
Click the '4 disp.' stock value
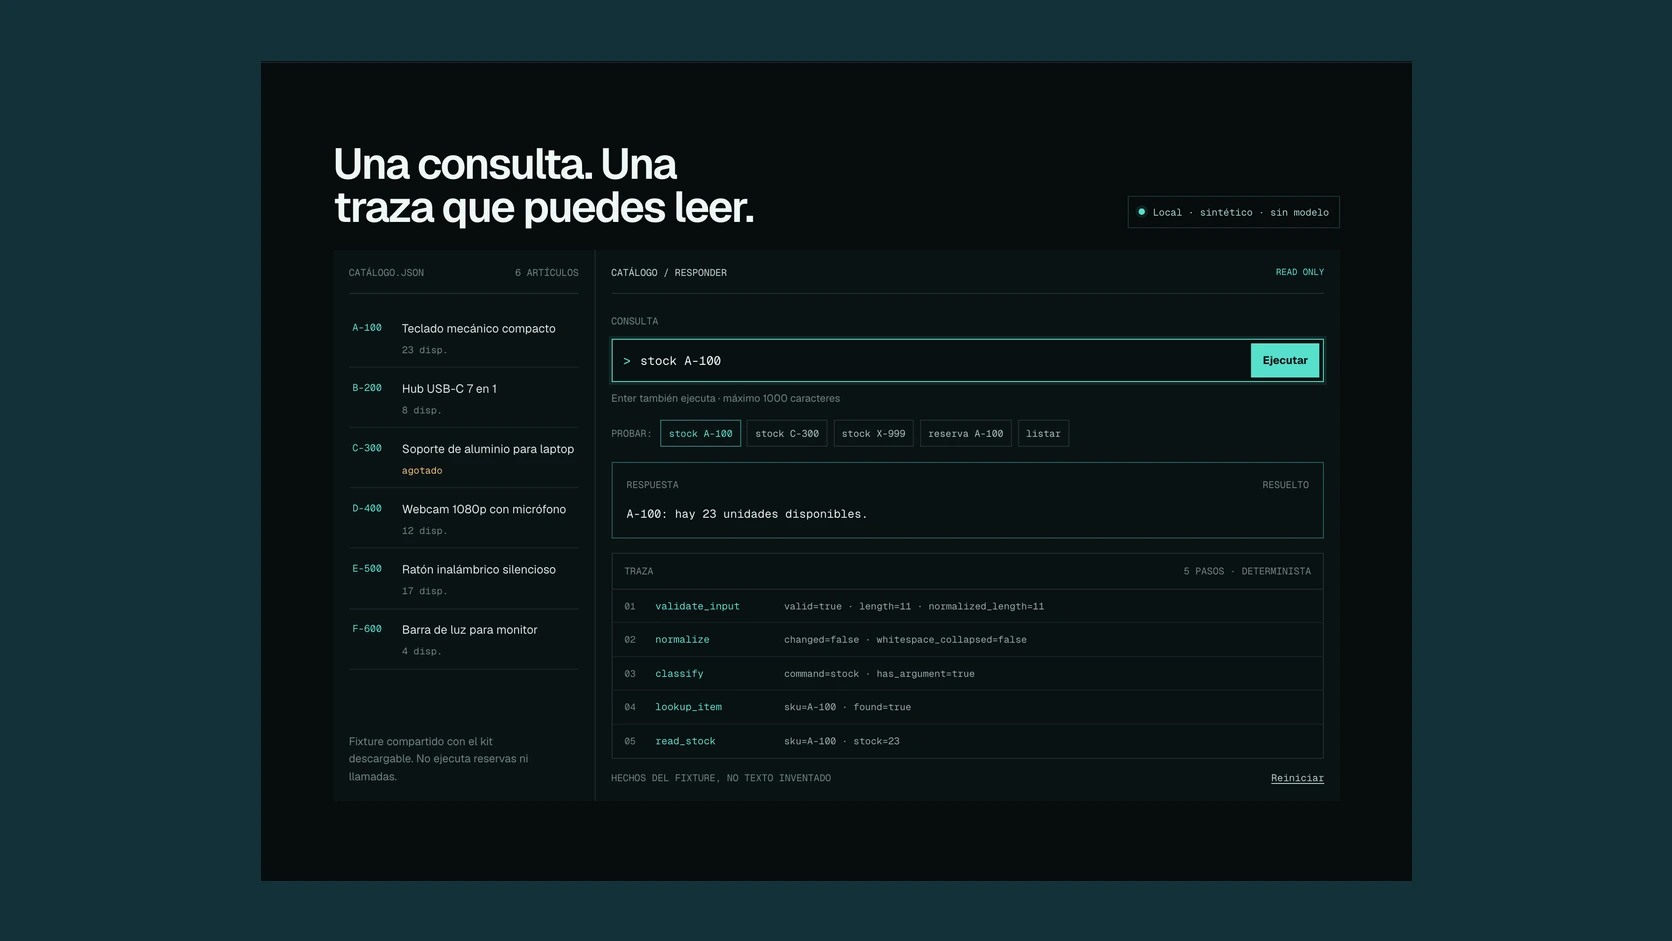point(421,651)
